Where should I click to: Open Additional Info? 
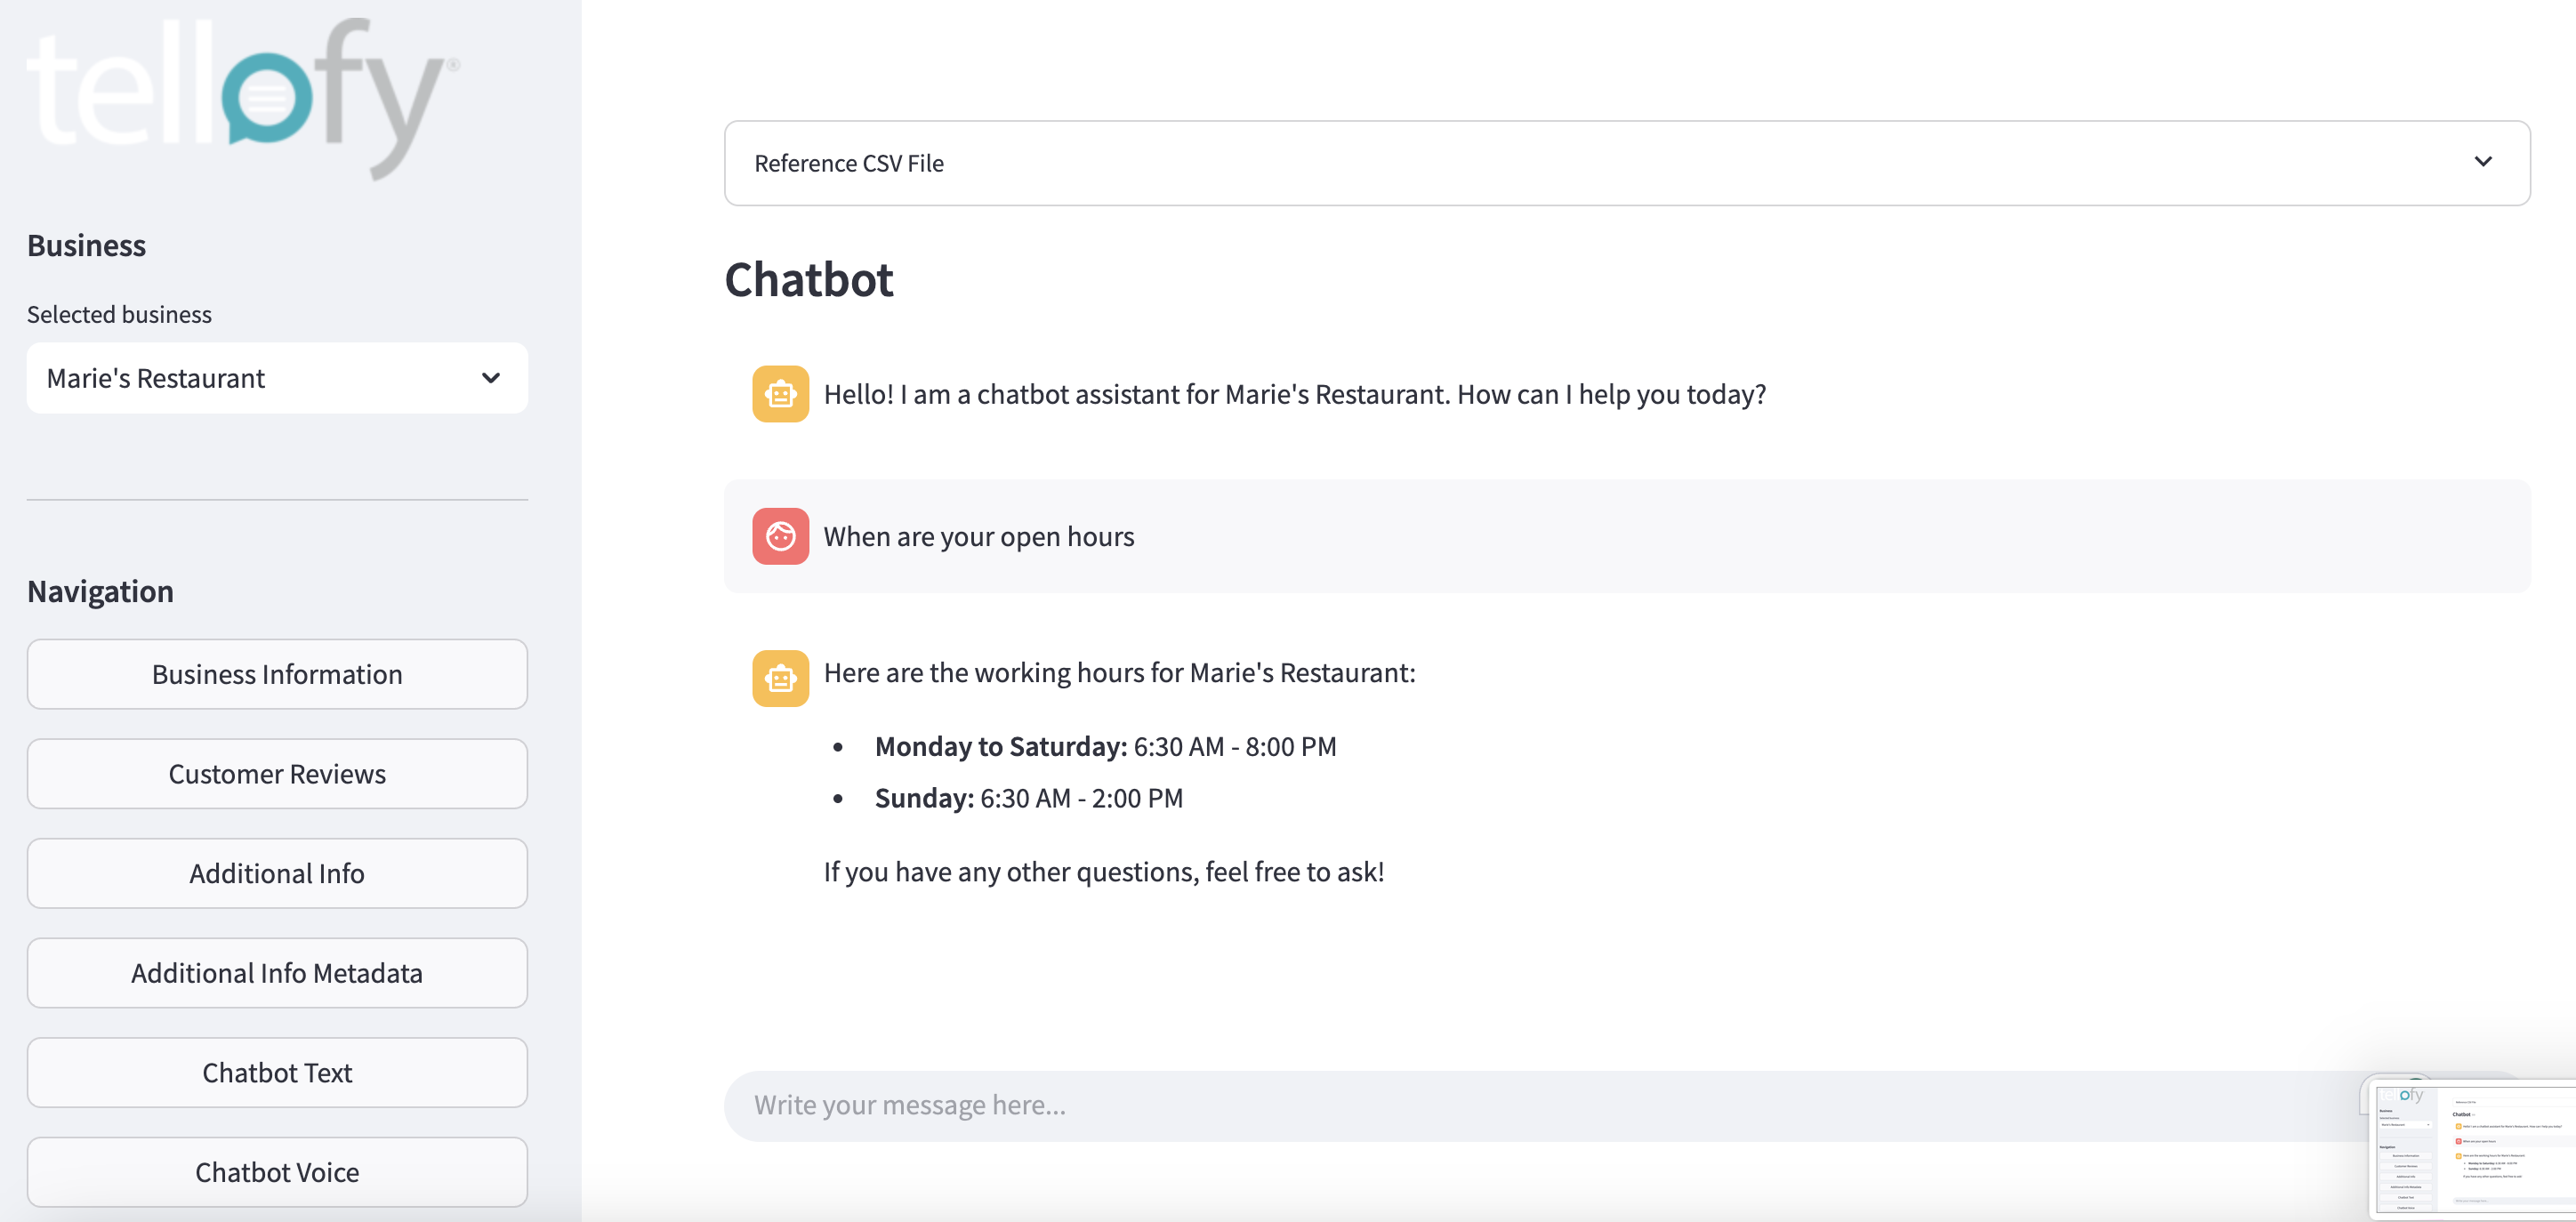pos(277,872)
